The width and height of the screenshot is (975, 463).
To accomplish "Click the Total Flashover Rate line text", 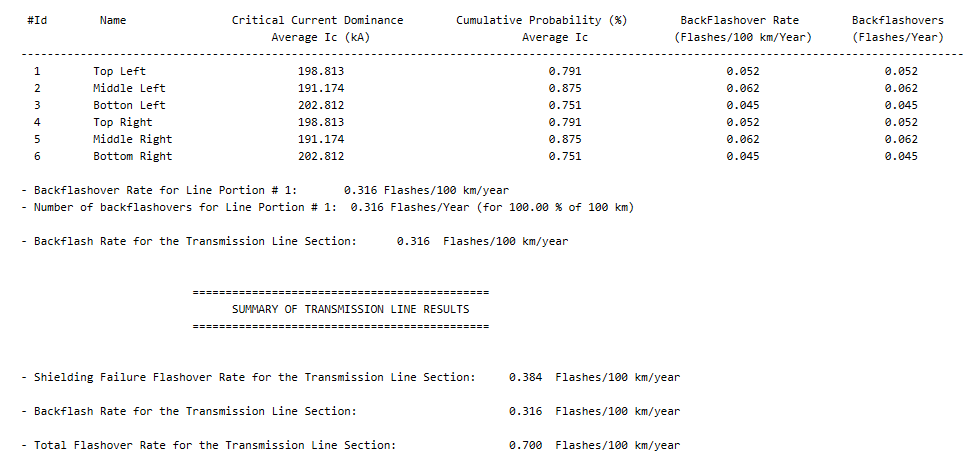I will (x=215, y=445).
